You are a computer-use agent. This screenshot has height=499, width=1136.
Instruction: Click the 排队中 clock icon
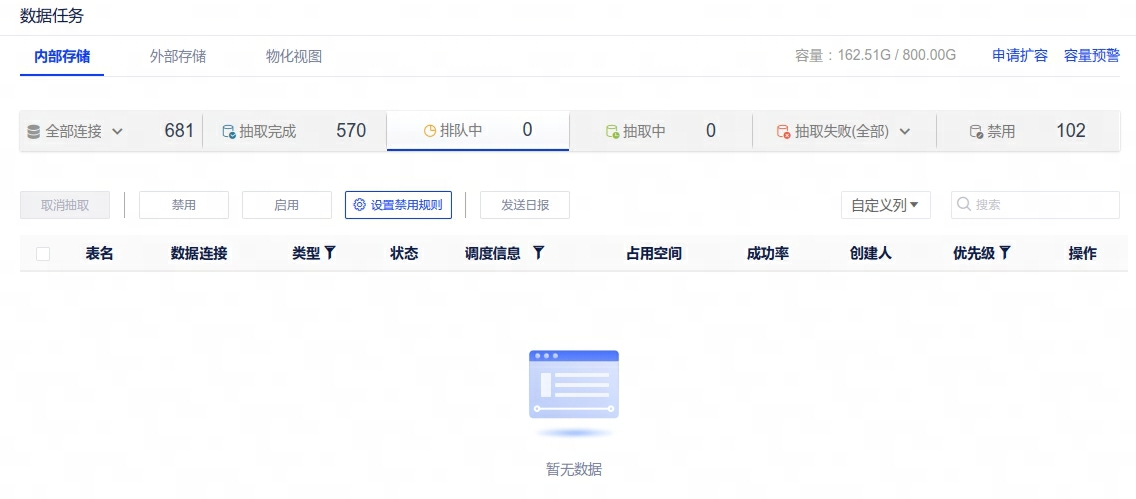[430, 131]
